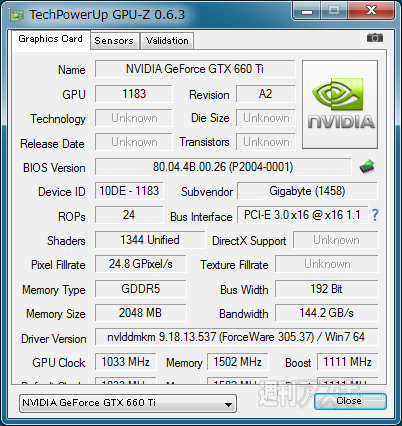Switch to the Sensors tab
The height and width of the screenshot is (426, 402).
(x=114, y=41)
